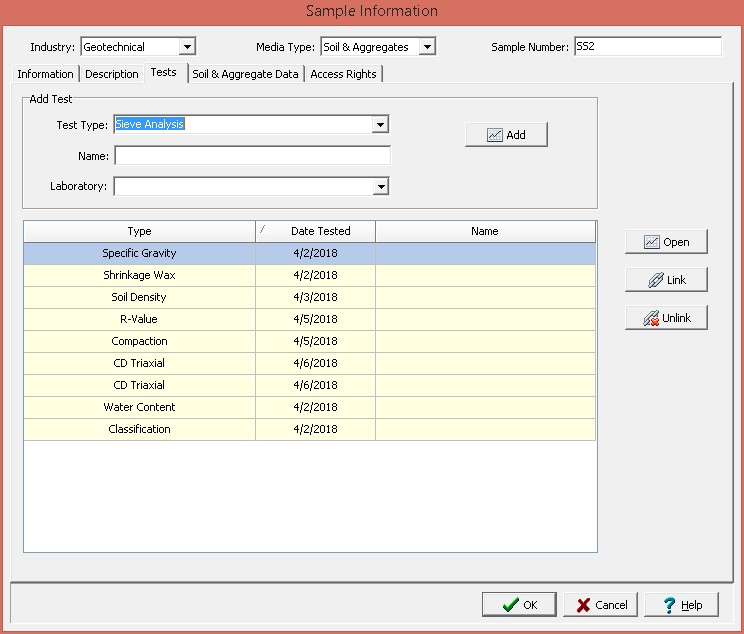Image resolution: width=744 pixels, height=634 pixels.
Task: Select the Compaction test row
Action: click(139, 341)
